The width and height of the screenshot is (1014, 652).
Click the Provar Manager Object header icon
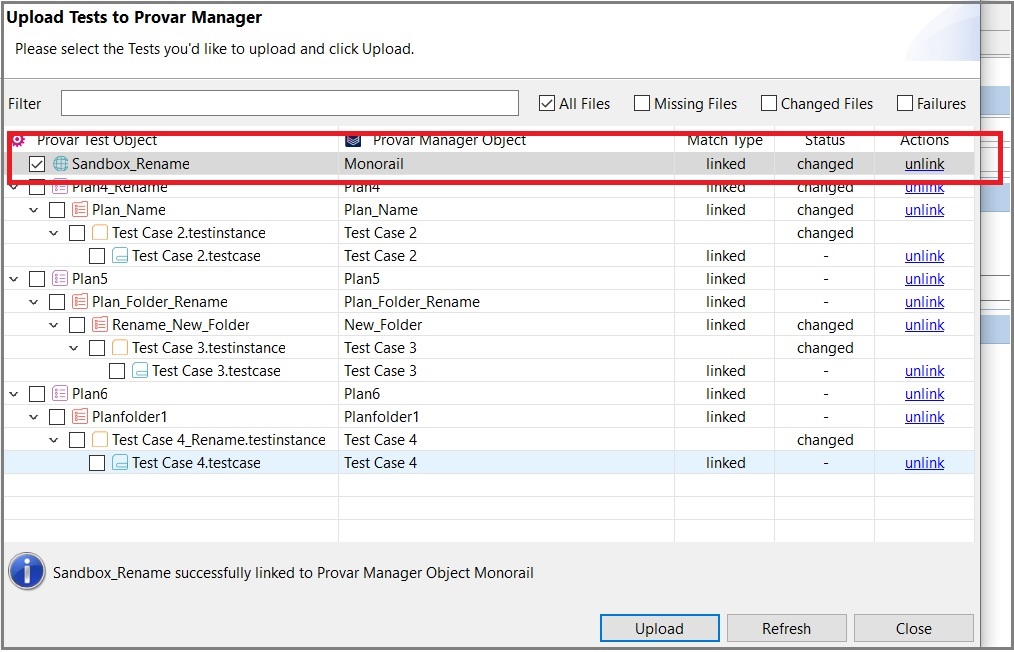coord(353,140)
